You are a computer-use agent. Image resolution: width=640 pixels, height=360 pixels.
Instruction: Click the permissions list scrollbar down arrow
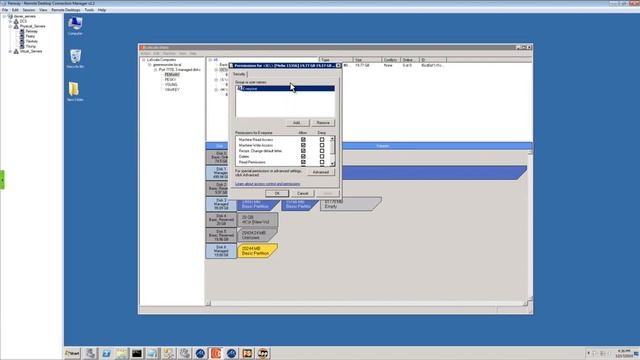332,164
